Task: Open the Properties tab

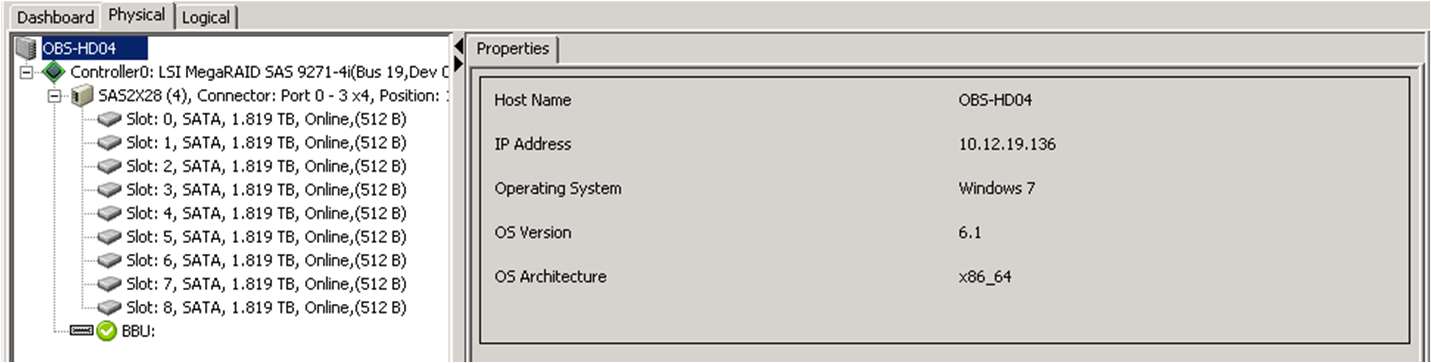Action: click(x=512, y=48)
